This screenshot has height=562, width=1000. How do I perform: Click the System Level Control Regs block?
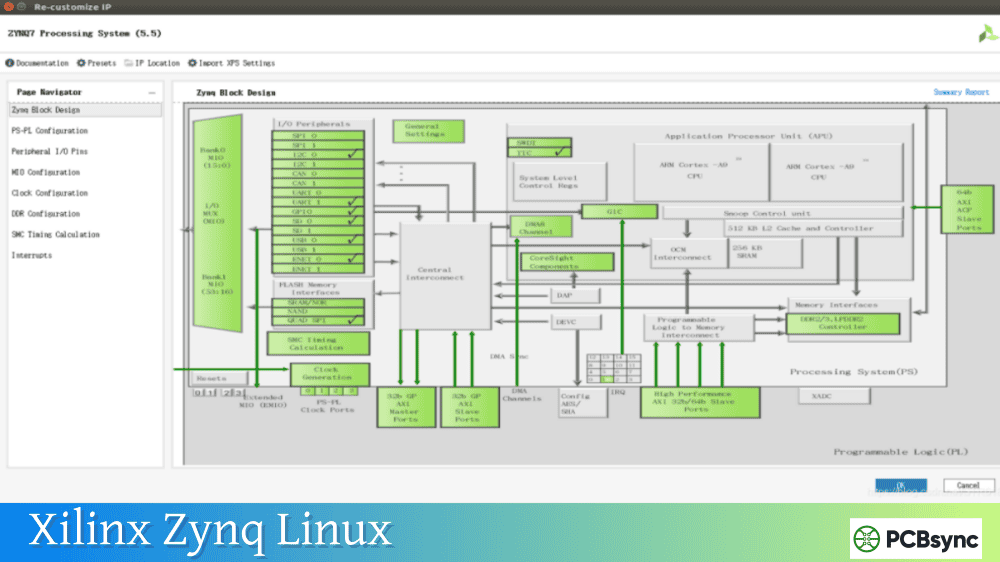[560, 182]
